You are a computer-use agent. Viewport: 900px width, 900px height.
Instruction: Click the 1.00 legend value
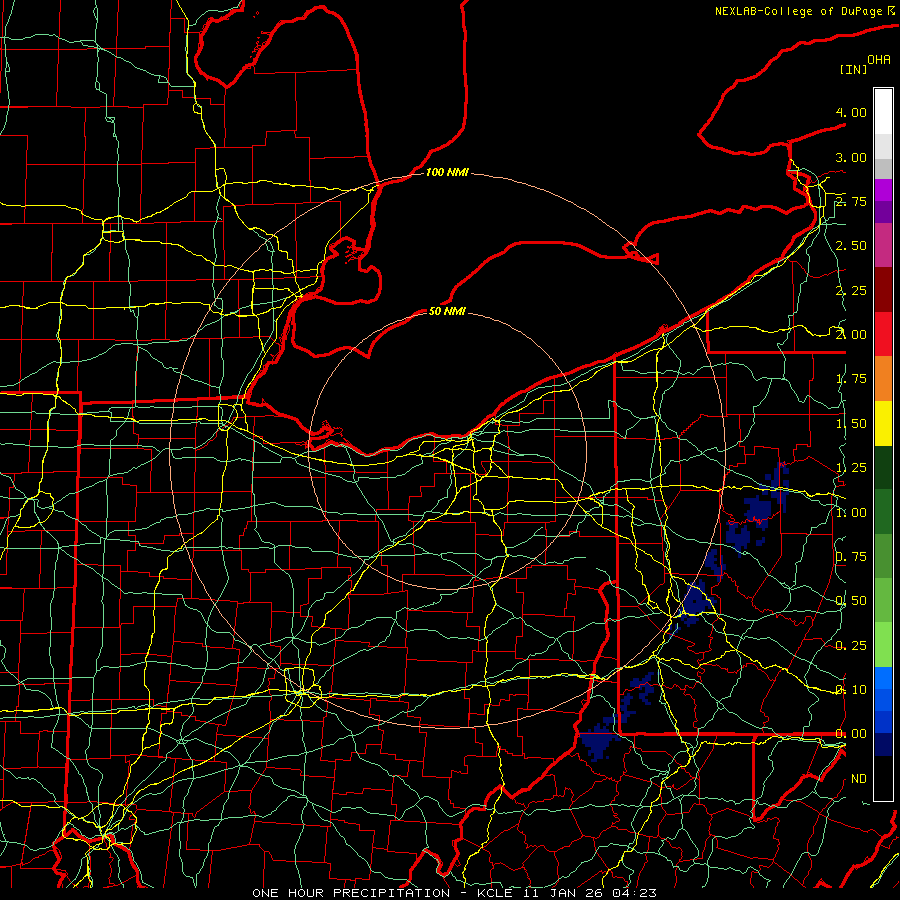coord(851,513)
